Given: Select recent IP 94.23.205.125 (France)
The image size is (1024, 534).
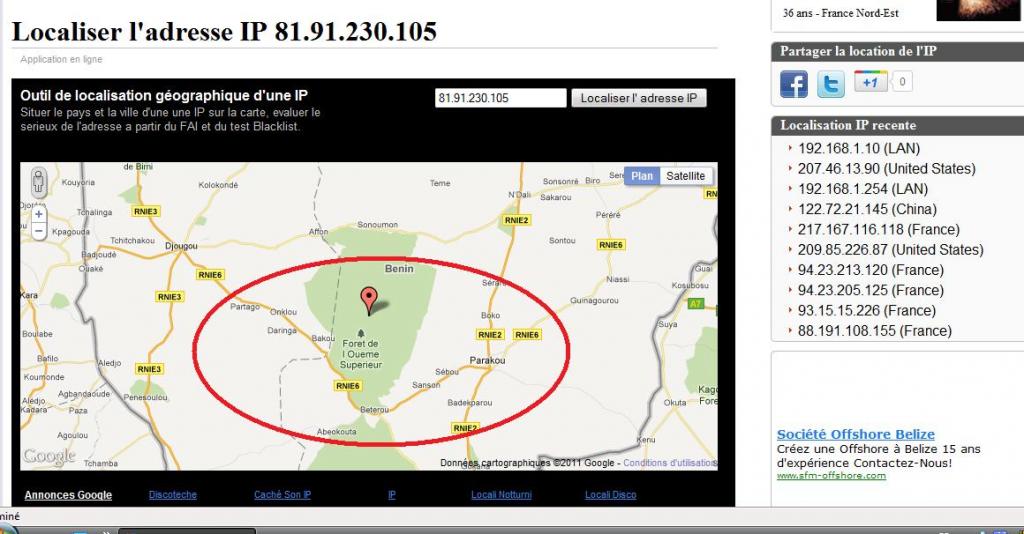Looking at the screenshot, I should 871,290.
